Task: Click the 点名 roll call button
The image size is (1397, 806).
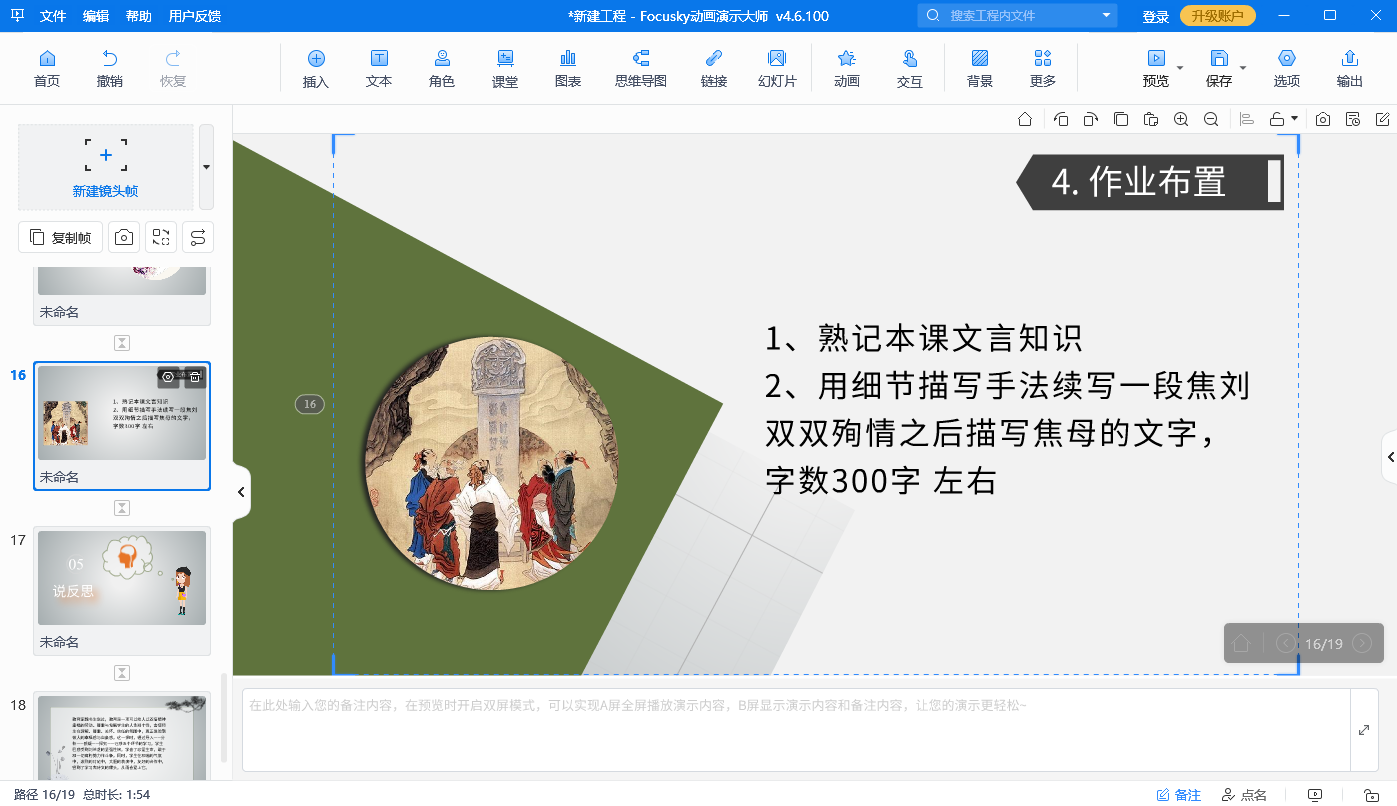Action: coord(1245,795)
